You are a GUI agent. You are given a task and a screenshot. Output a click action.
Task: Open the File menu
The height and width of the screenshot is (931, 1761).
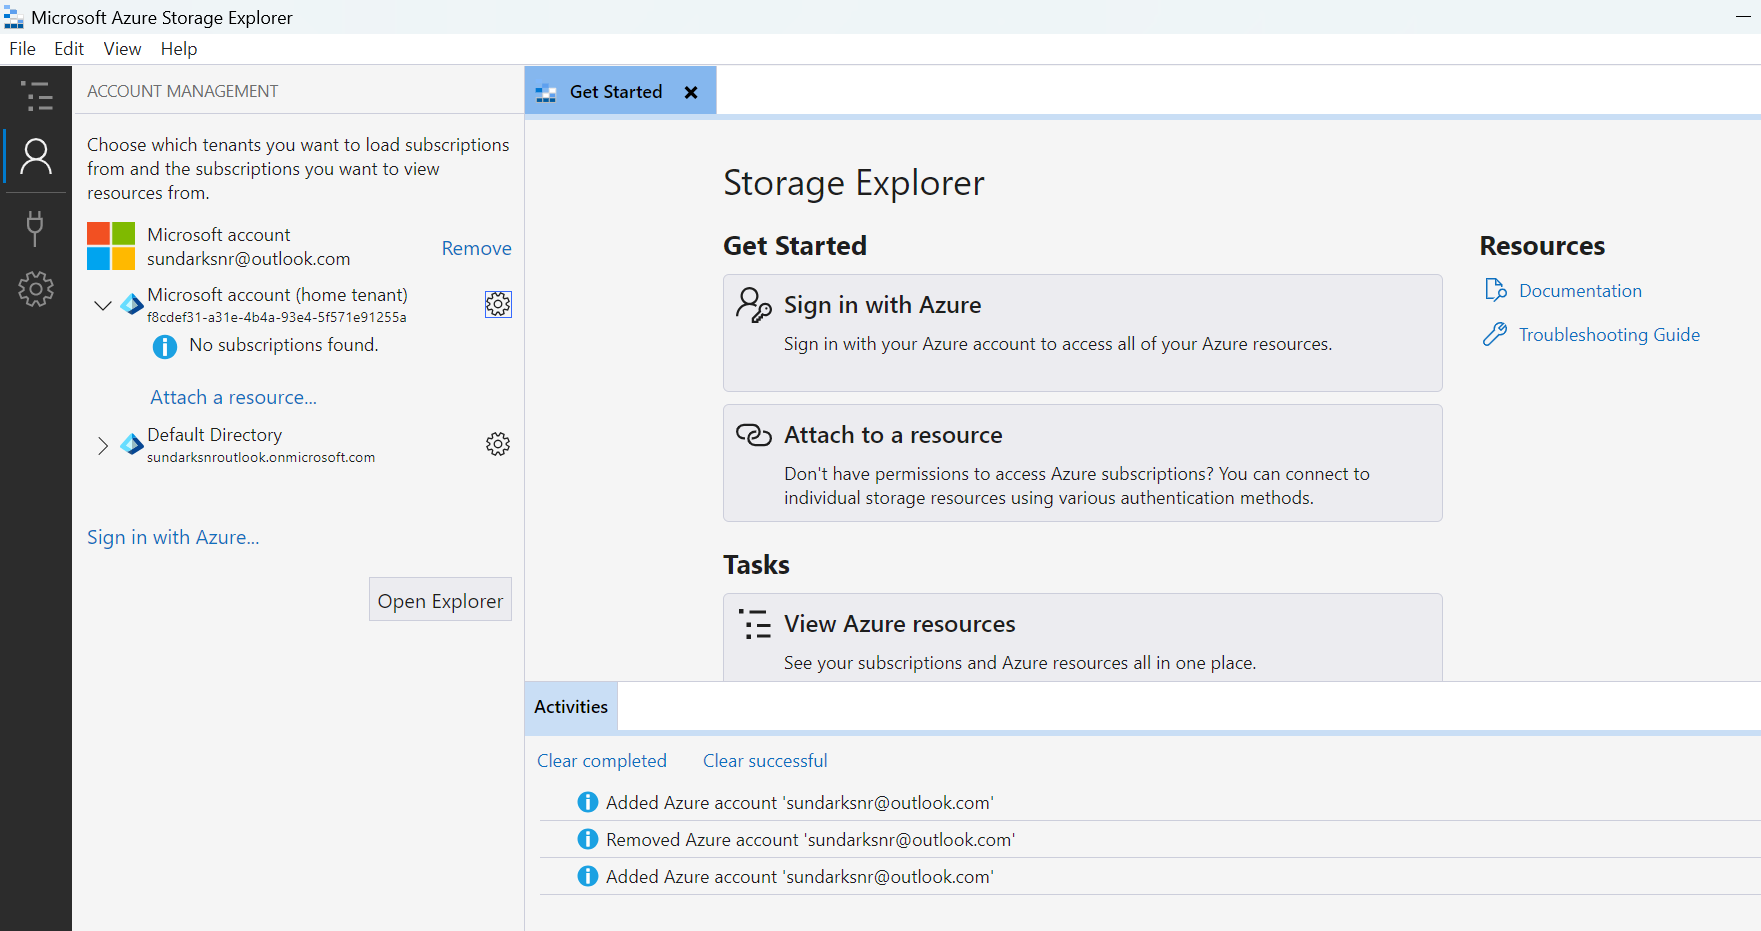point(23,49)
